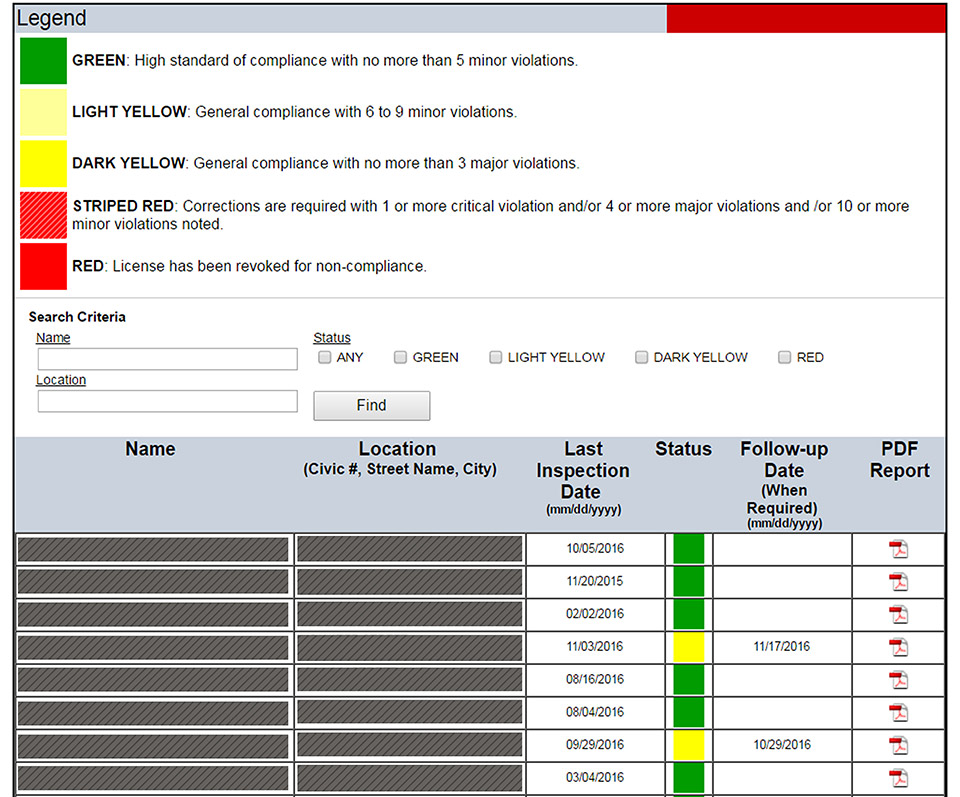Open PDF report for 11/20/2015 inspection
Viewport: 960px width, 797px height.
pyautogui.click(x=898, y=582)
